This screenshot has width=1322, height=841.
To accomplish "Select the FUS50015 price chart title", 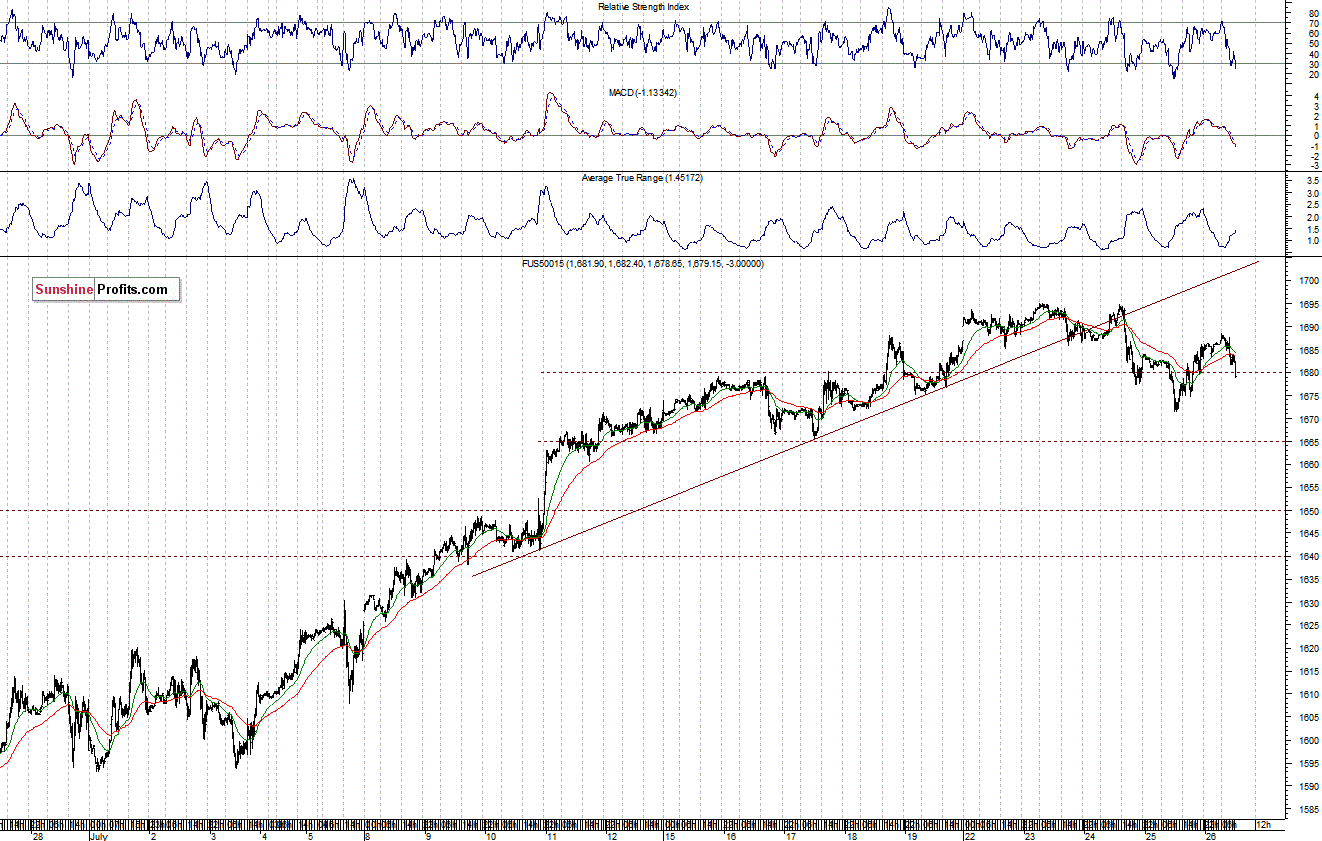I will coord(643,264).
